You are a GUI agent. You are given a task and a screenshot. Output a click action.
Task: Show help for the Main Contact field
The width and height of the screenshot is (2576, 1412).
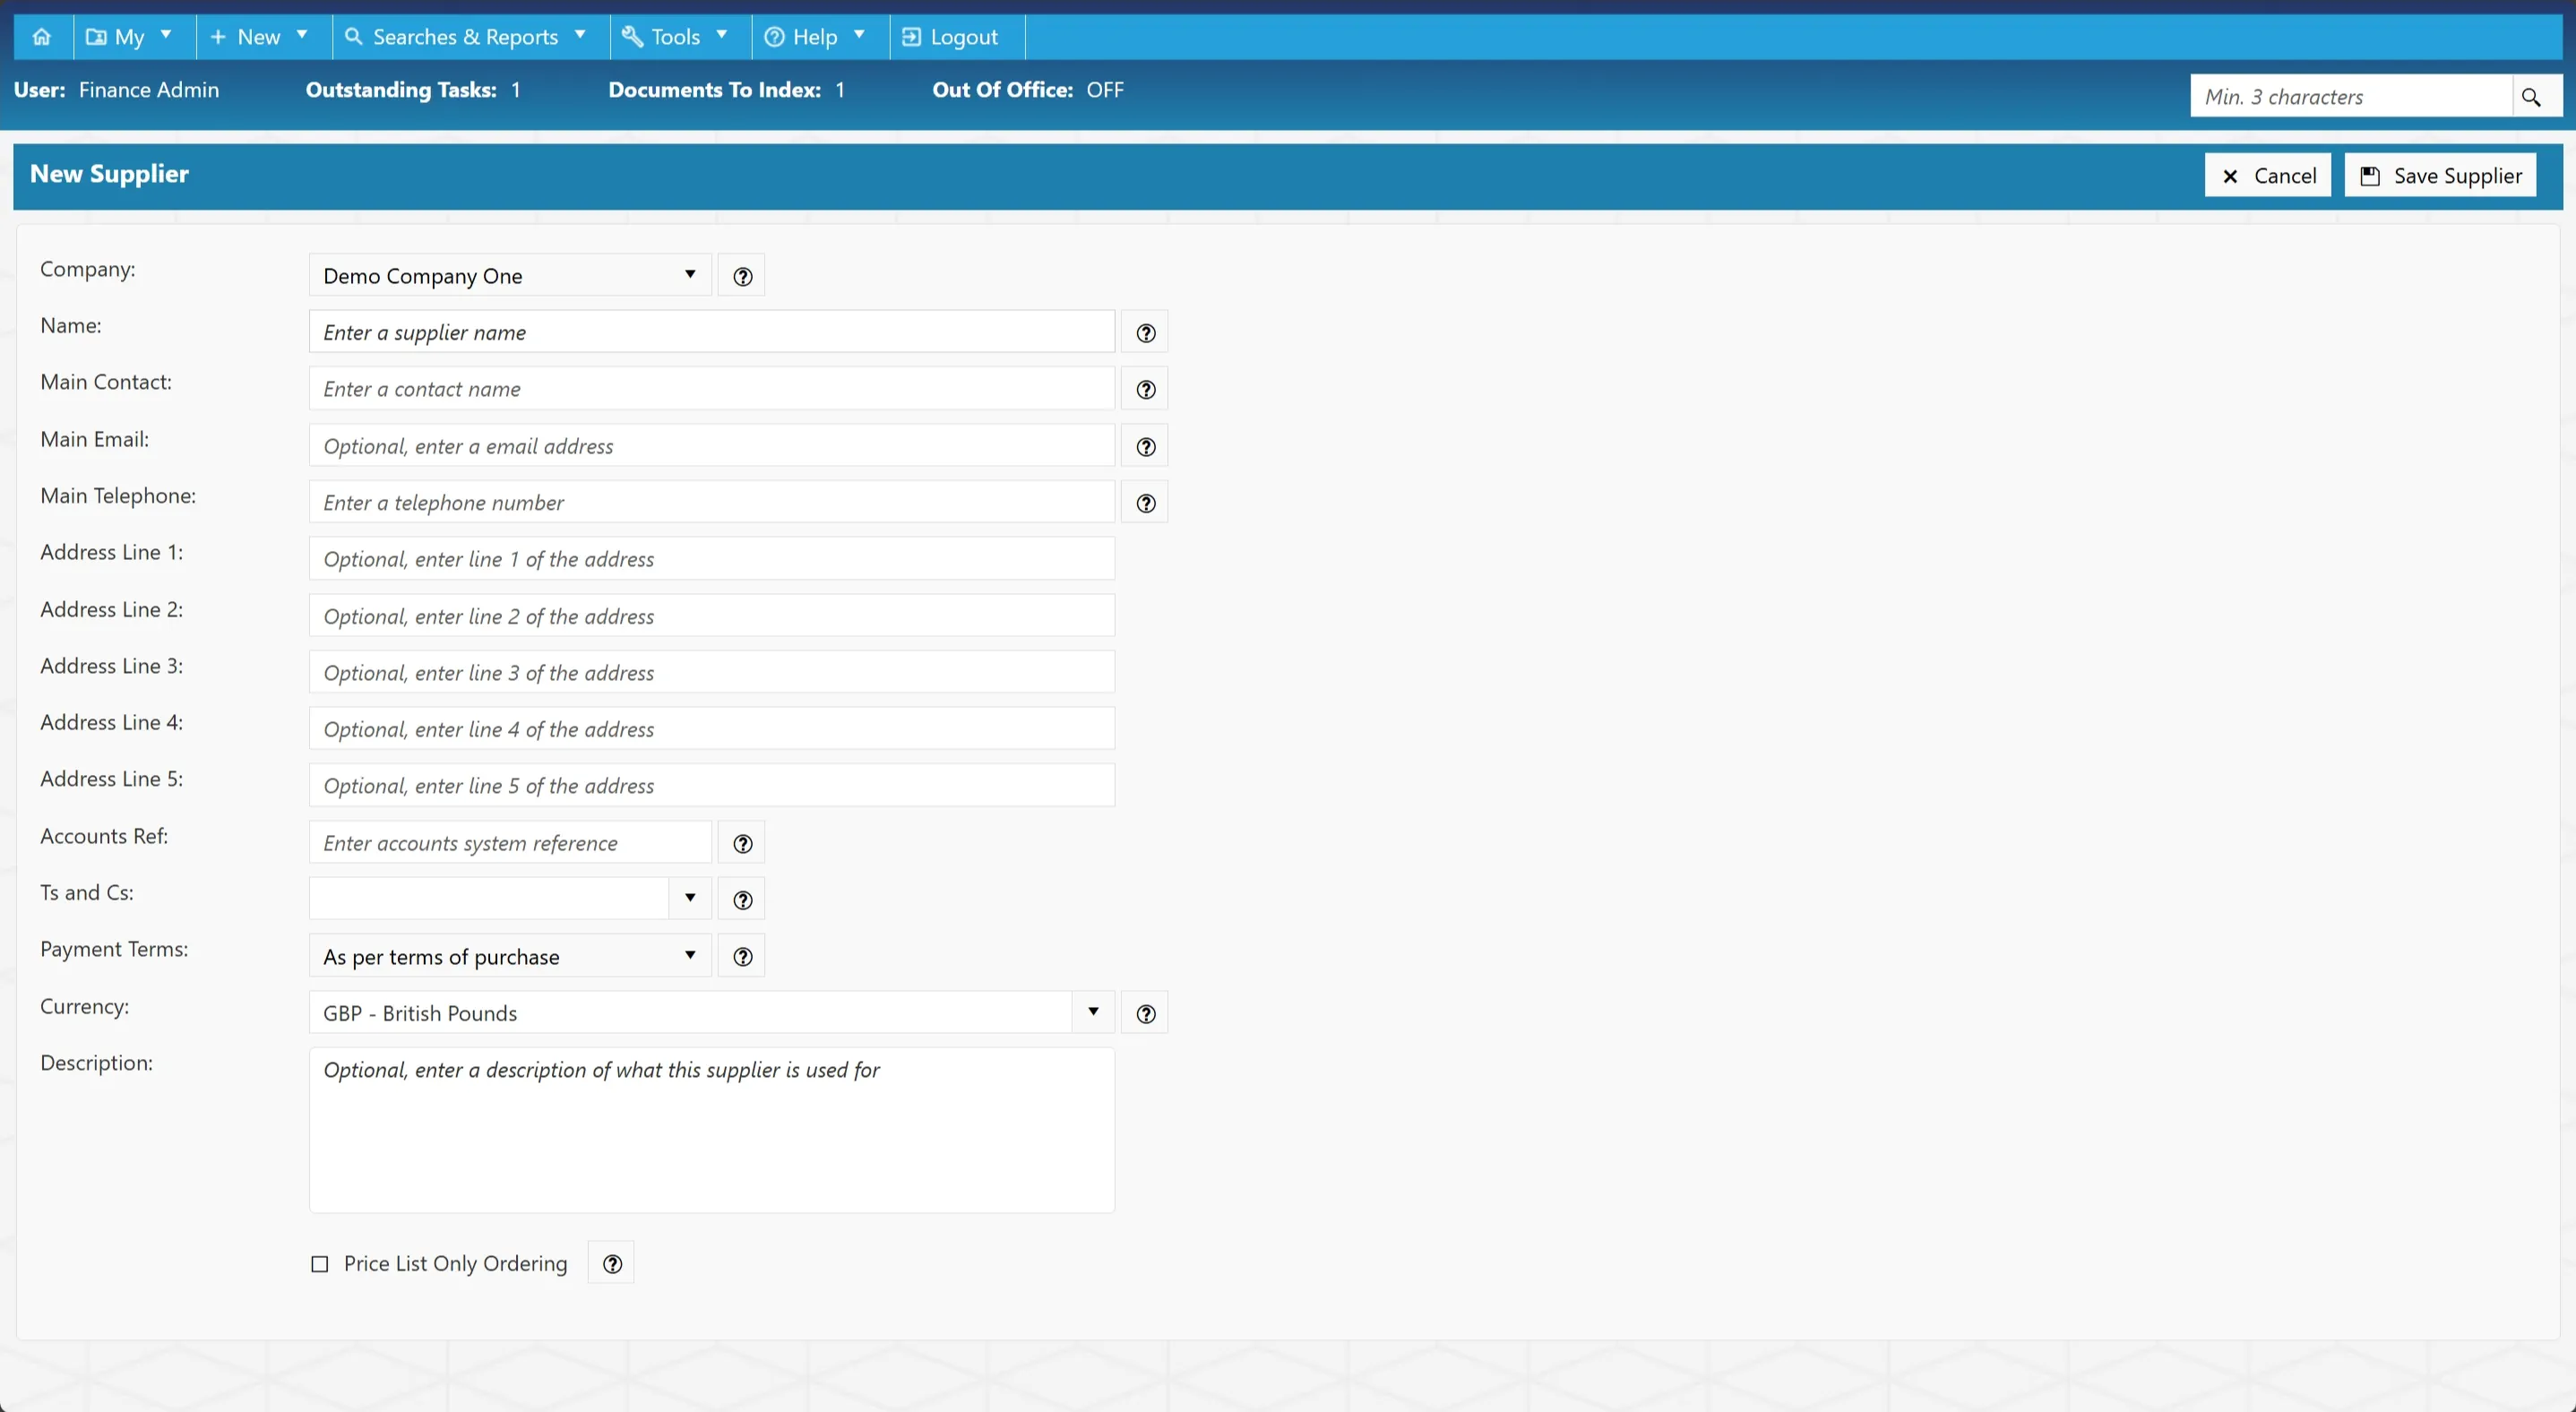pos(1145,390)
